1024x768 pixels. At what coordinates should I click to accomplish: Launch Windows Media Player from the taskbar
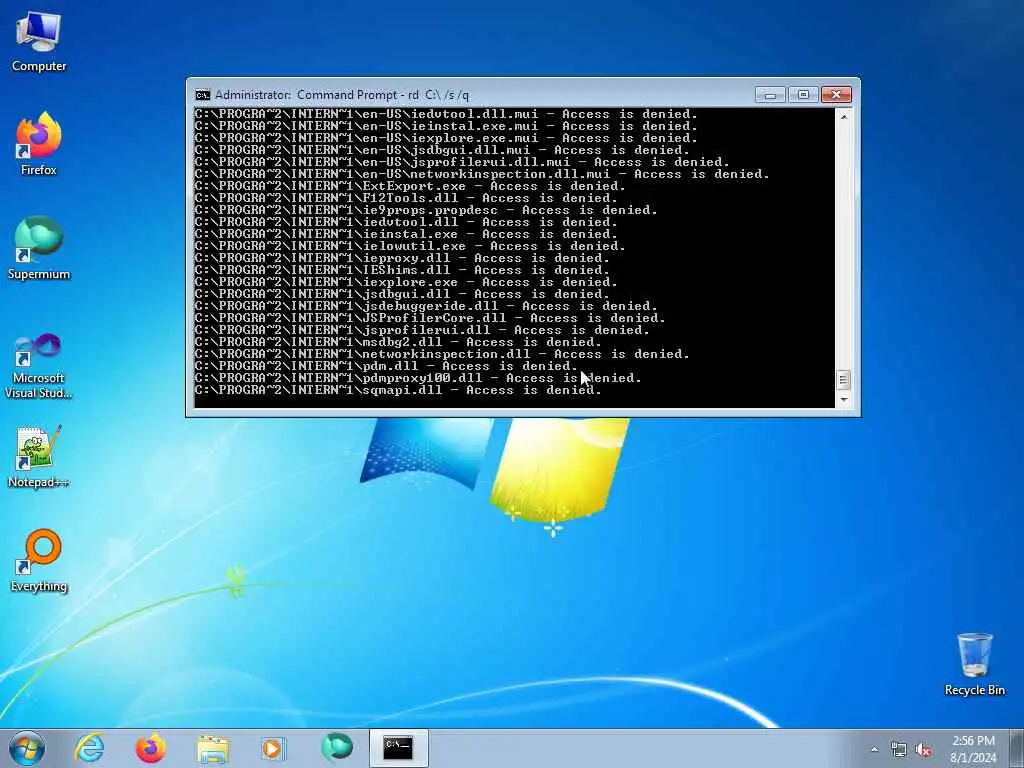[x=273, y=748]
